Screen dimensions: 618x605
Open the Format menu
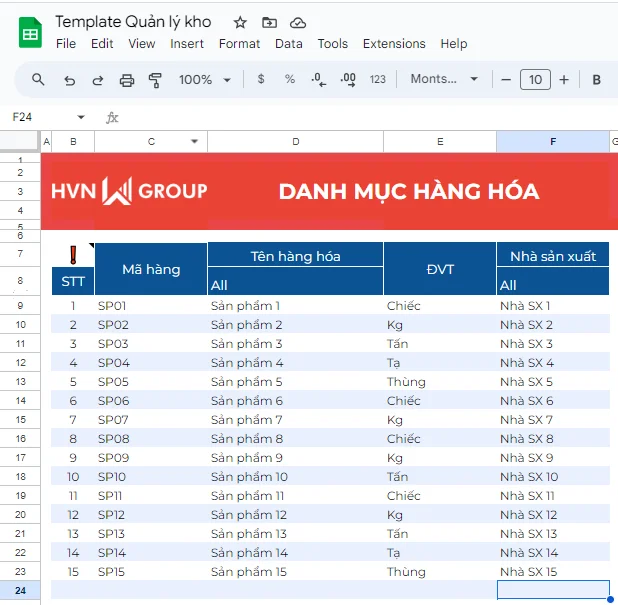click(x=239, y=44)
